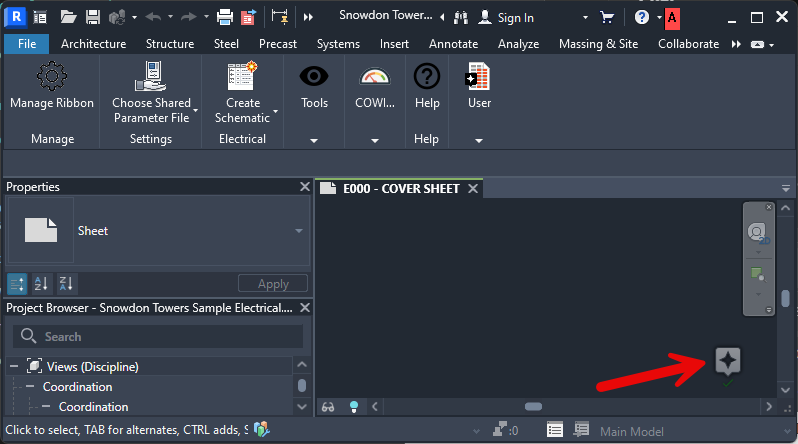
Task: Click Sign In in the title bar
Action: pyautogui.click(x=506, y=17)
